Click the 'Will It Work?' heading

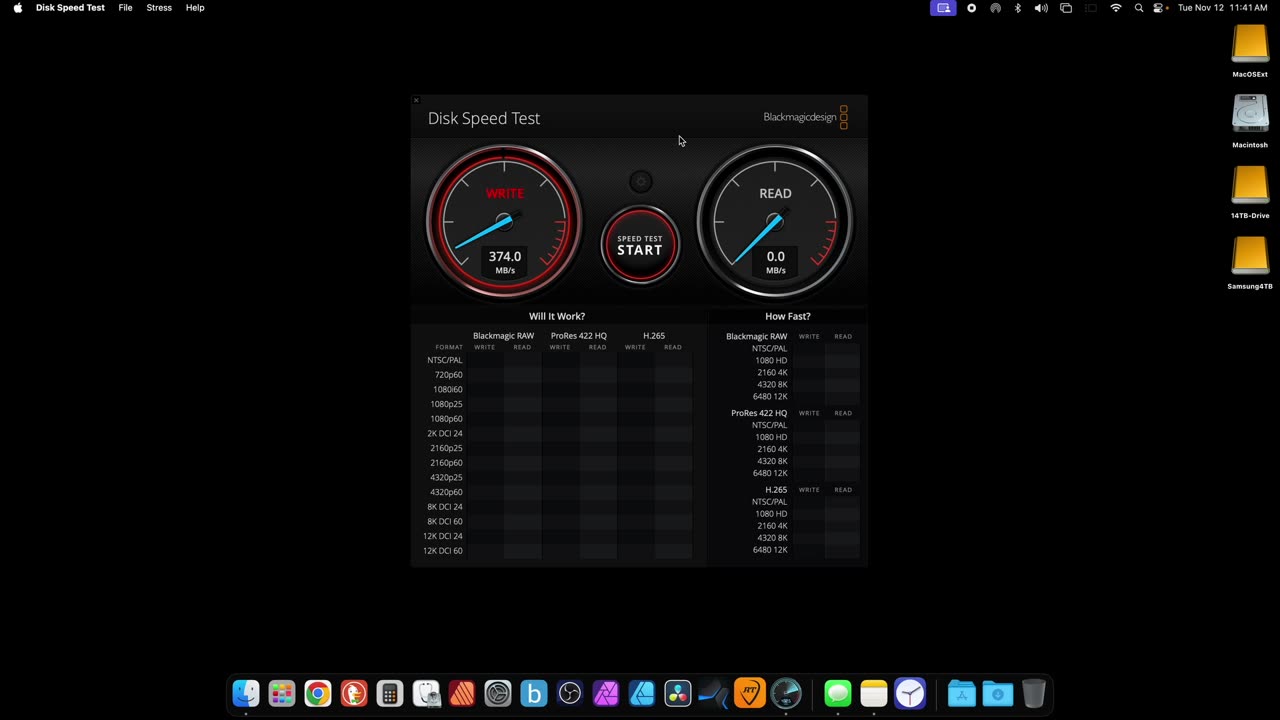557,316
